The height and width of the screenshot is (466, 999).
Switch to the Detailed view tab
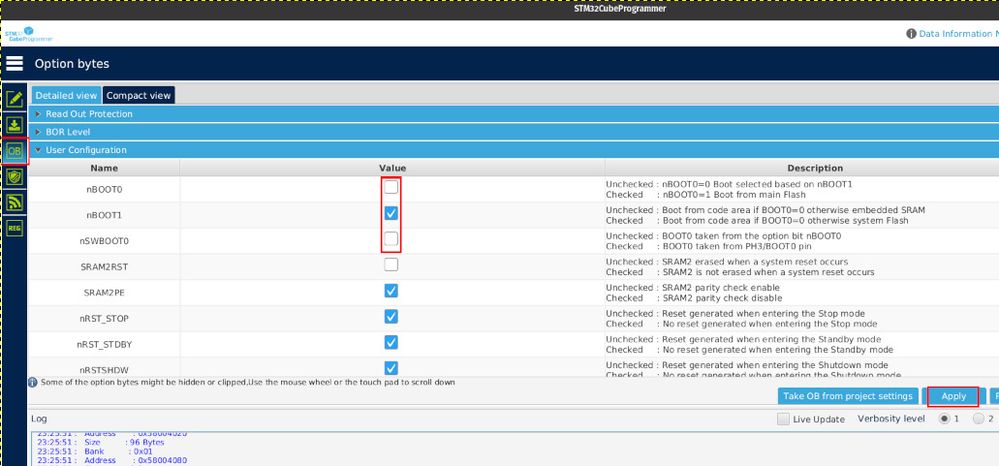click(66, 95)
